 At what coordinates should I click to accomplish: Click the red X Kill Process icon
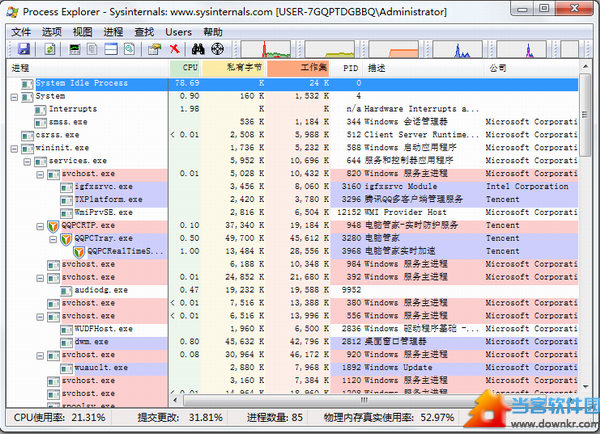[174, 49]
